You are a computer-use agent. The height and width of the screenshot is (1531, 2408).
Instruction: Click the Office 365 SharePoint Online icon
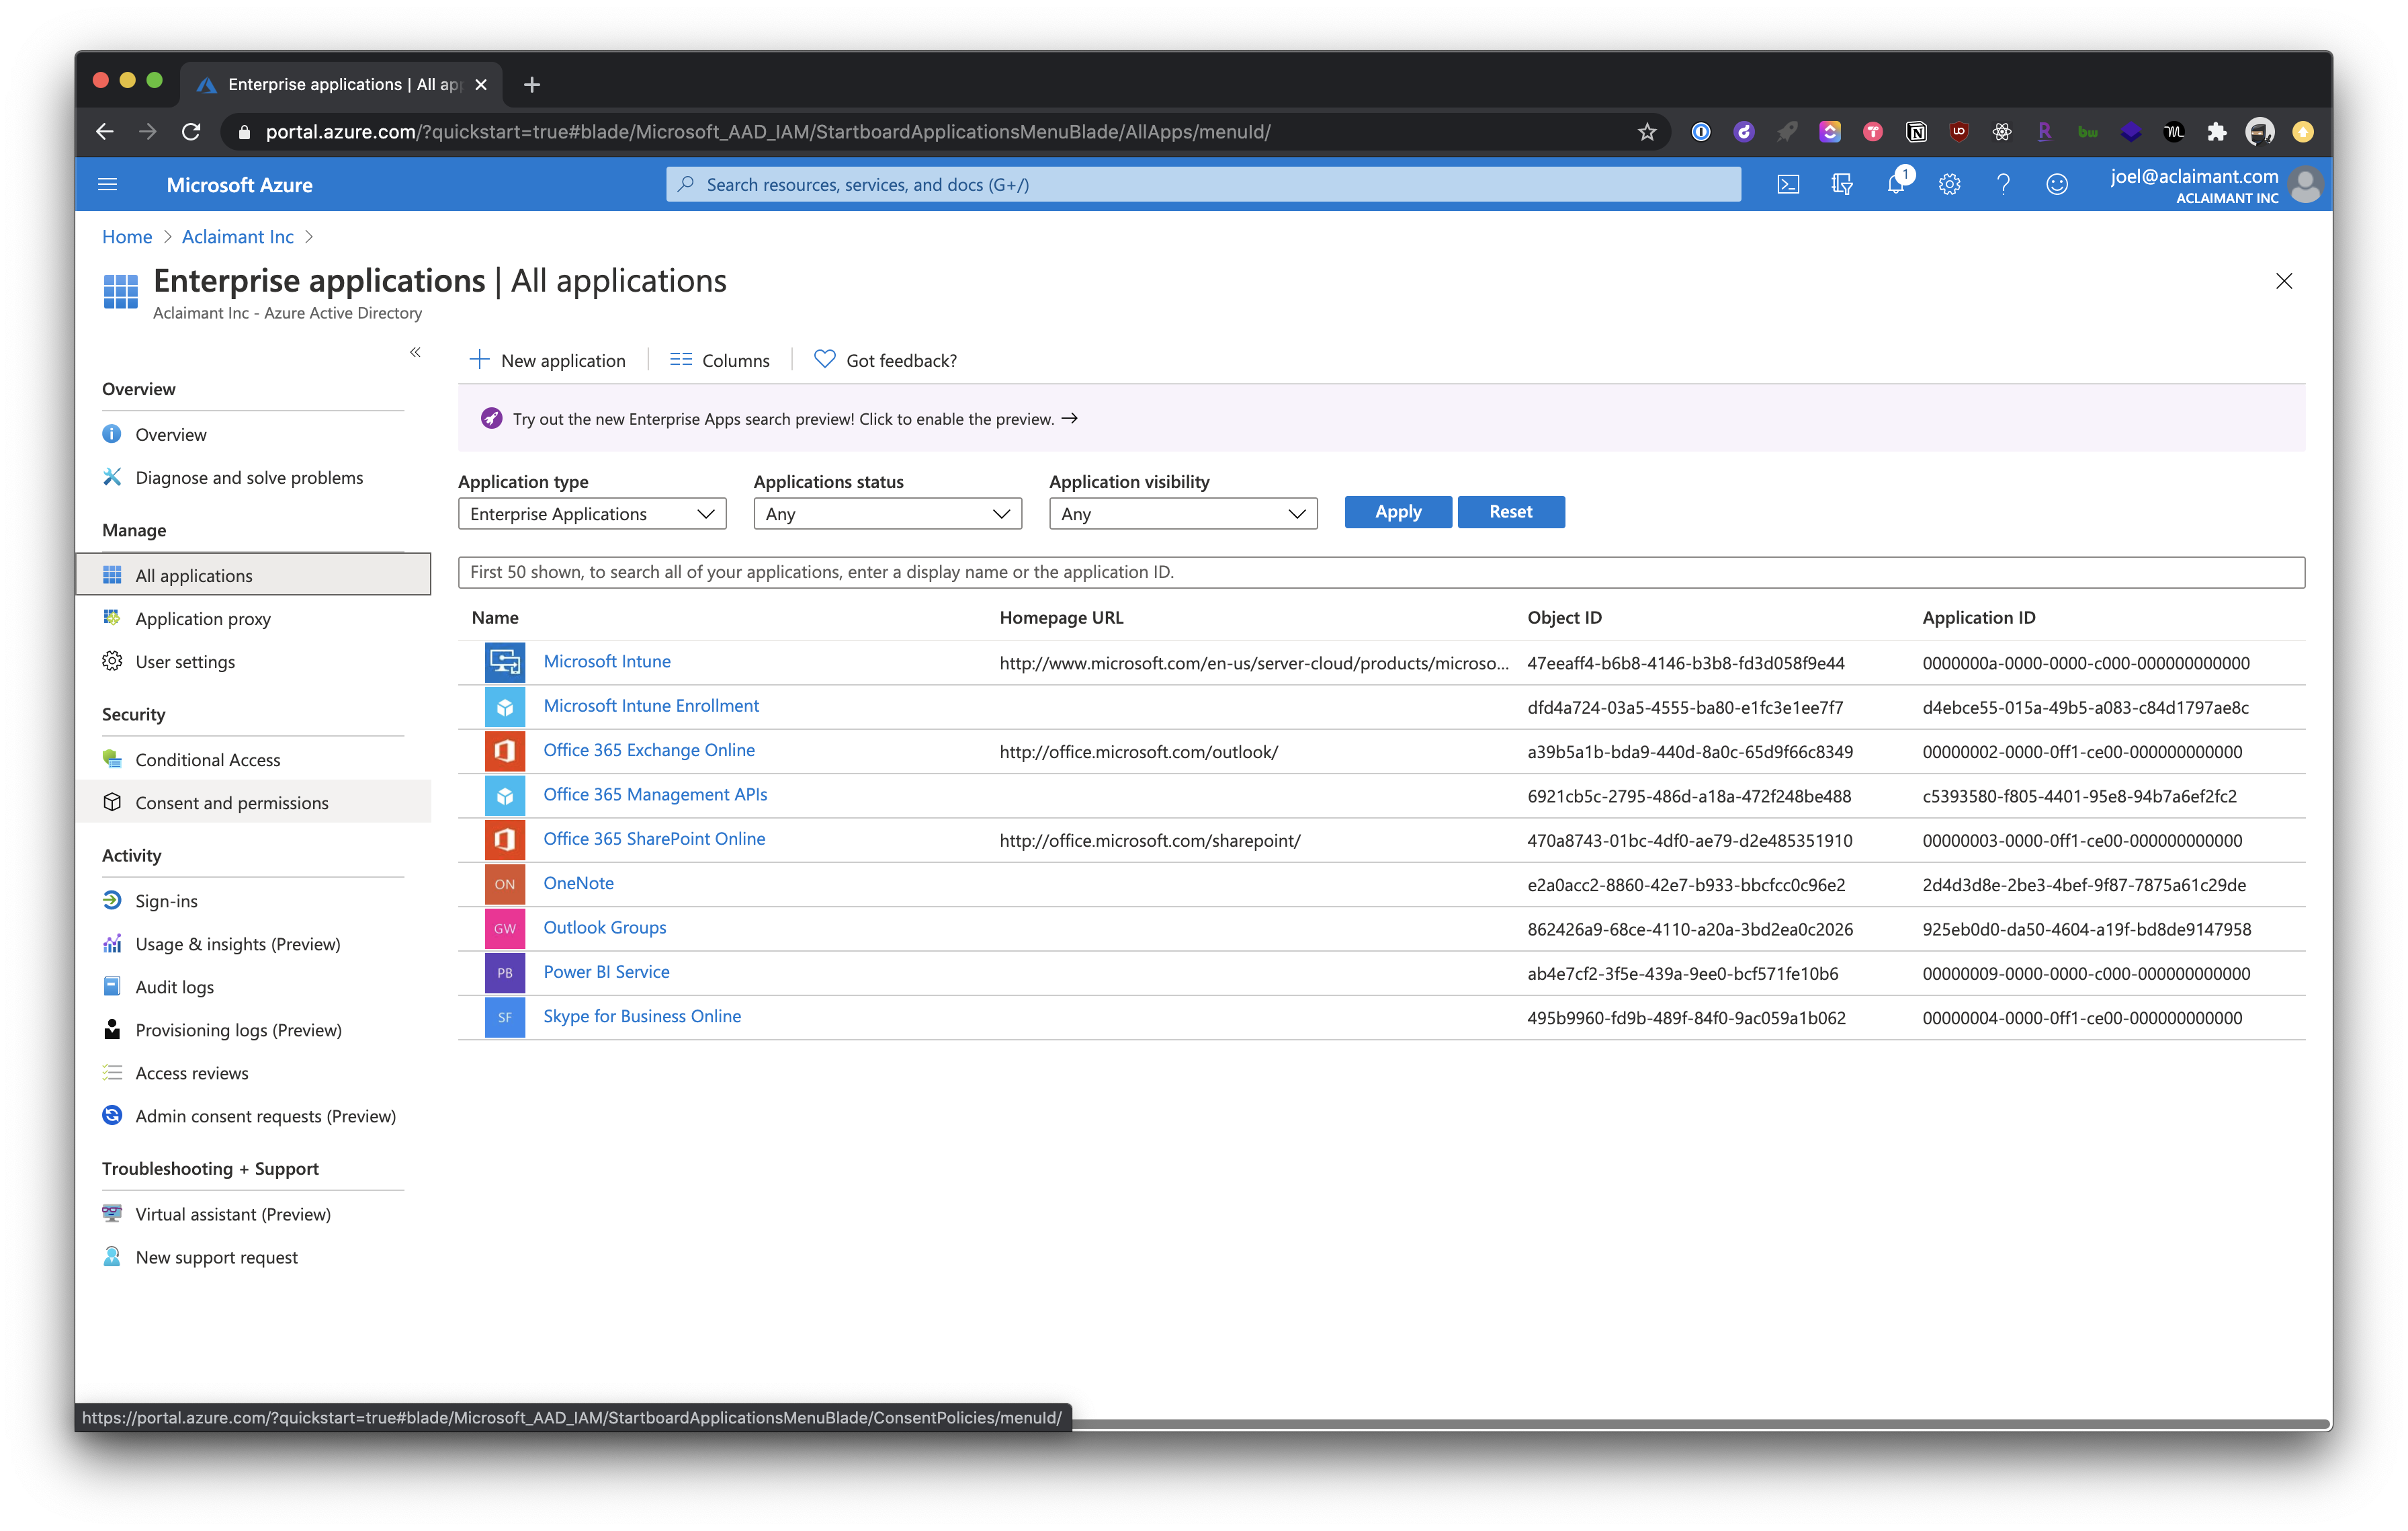505,840
